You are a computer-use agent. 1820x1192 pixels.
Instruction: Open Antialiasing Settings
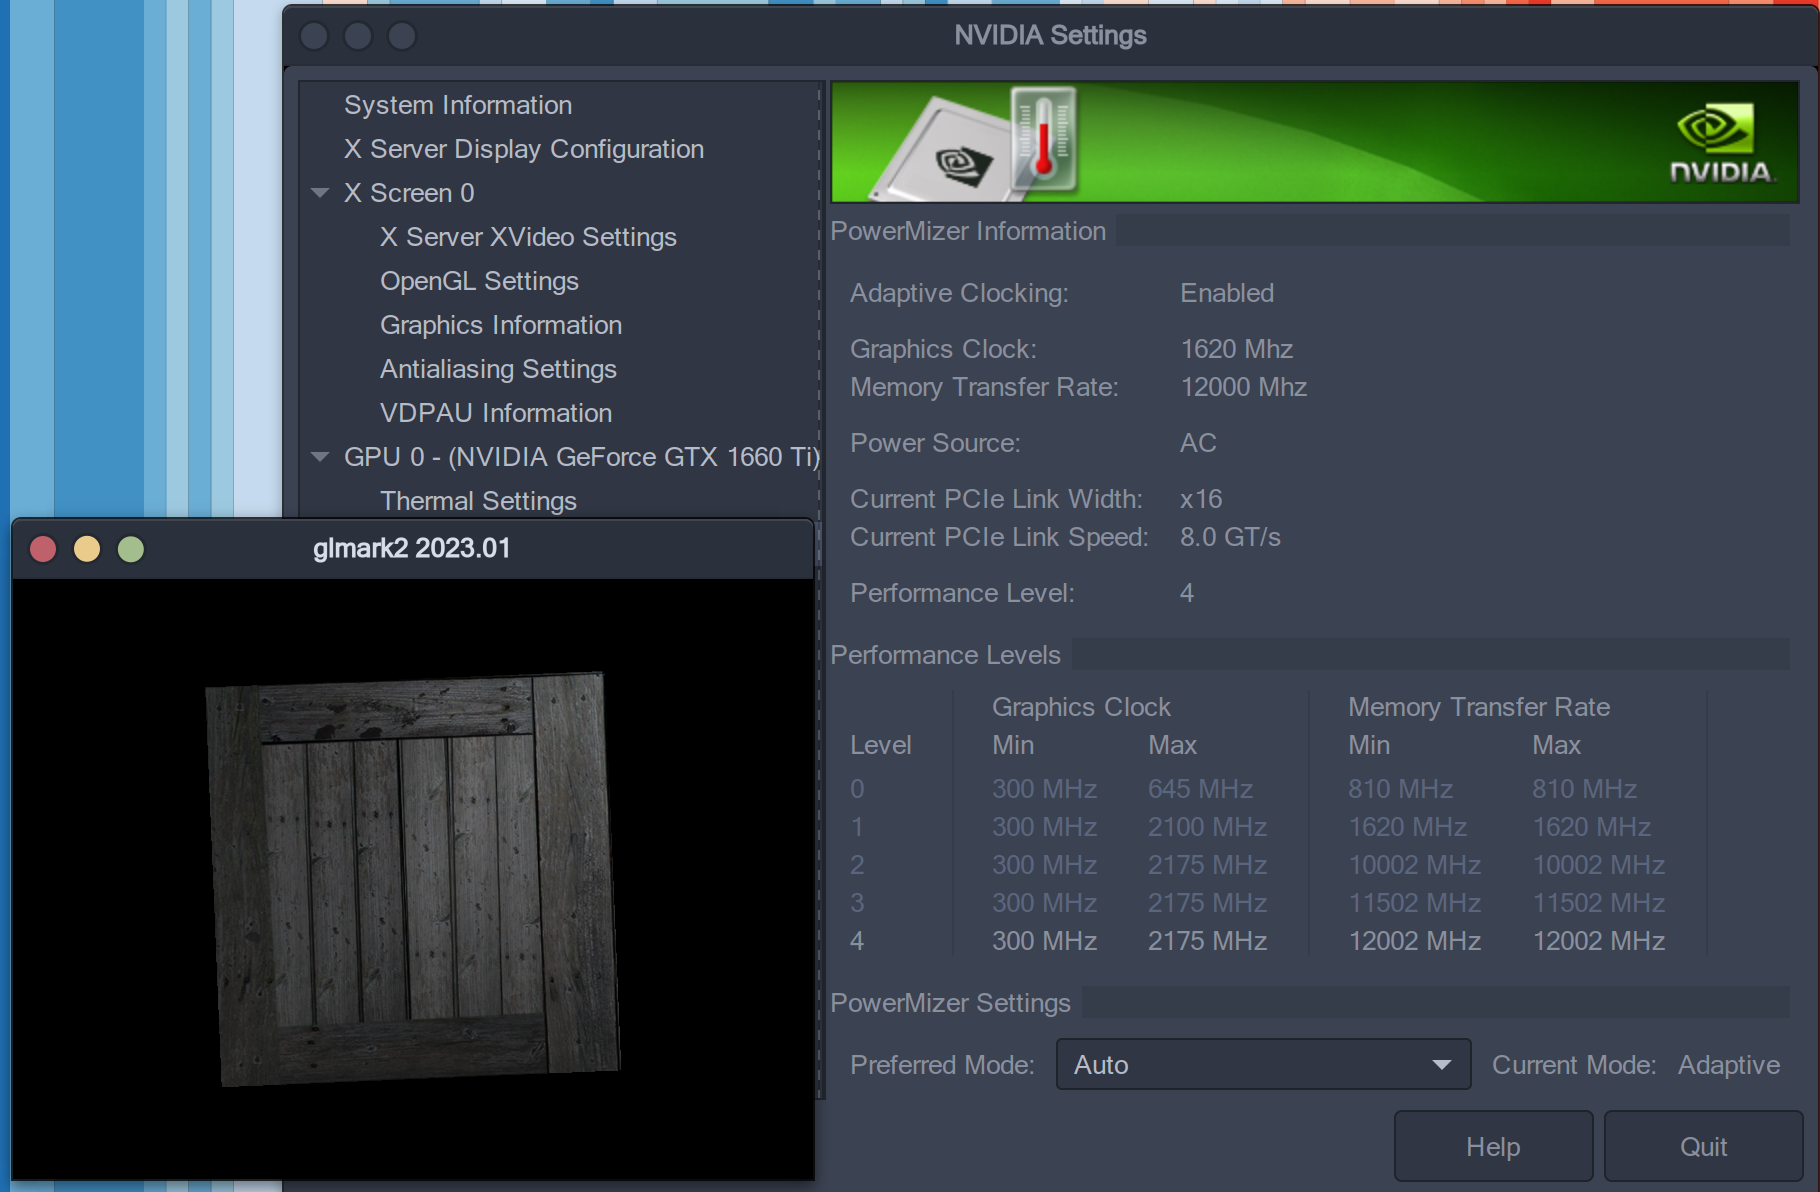498,369
